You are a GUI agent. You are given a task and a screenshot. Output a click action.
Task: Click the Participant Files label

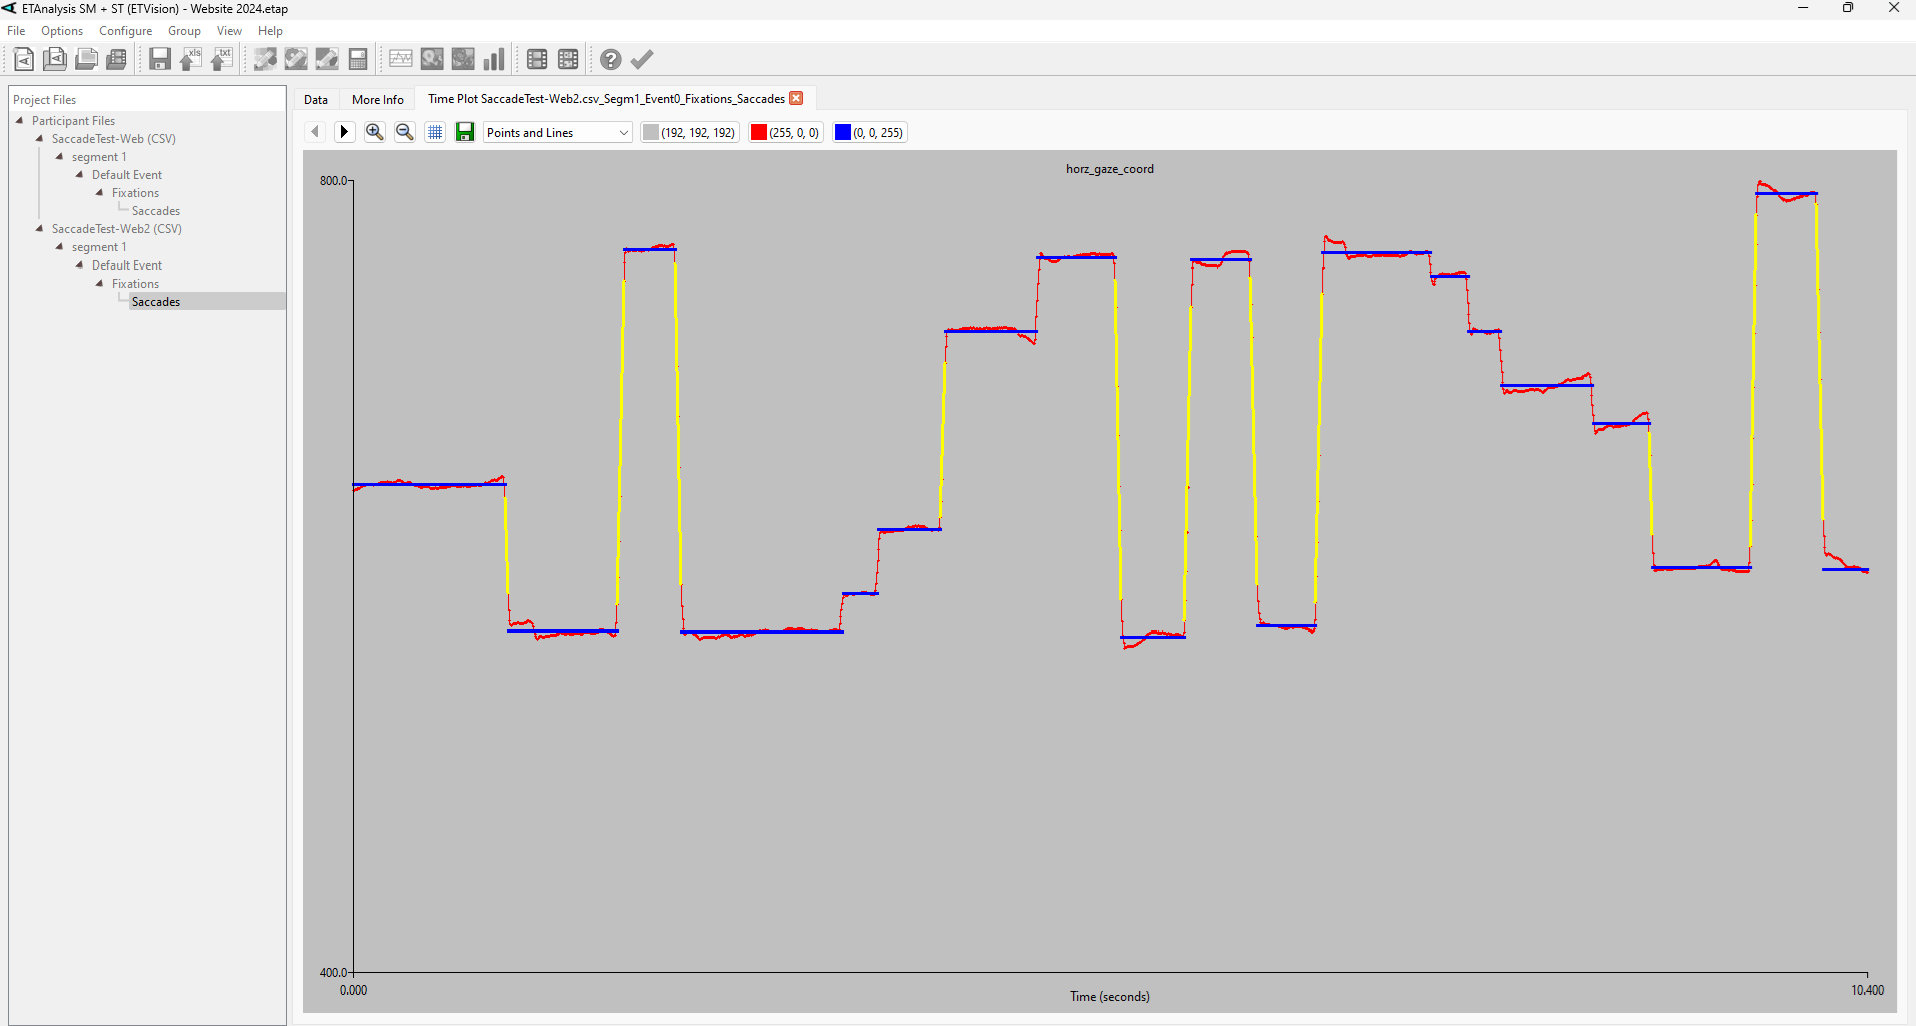[73, 121]
